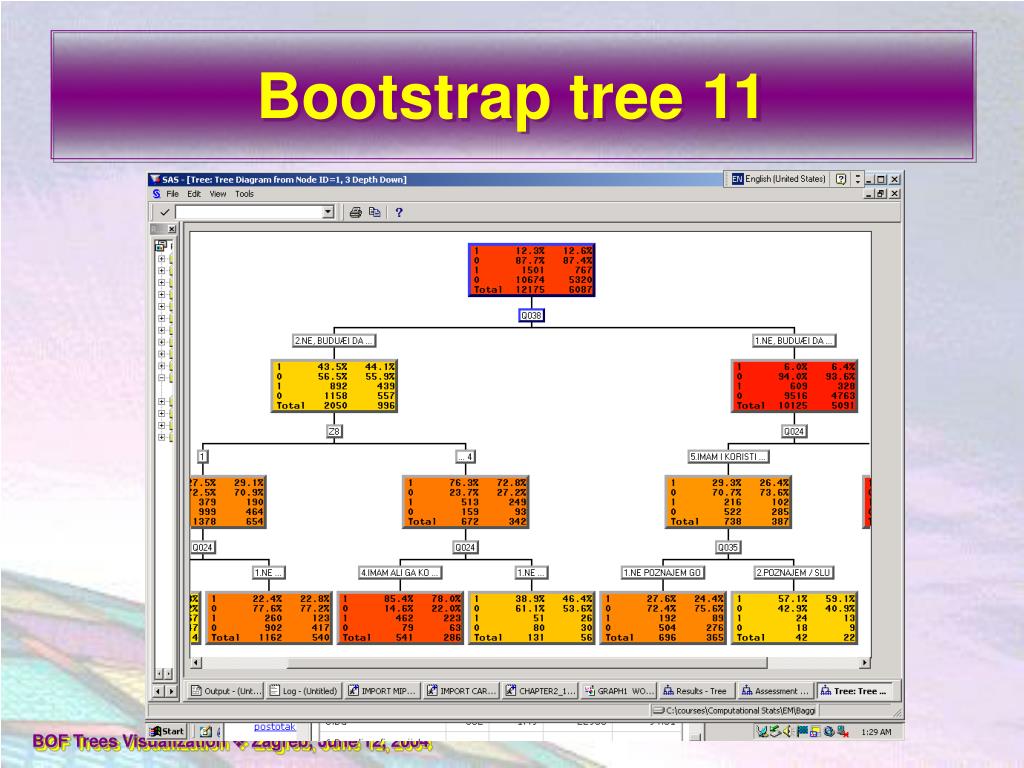Click the '4.IMAM ALI GA KO ...' branch label
The width and height of the screenshot is (1024, 768).
(400, 573)
